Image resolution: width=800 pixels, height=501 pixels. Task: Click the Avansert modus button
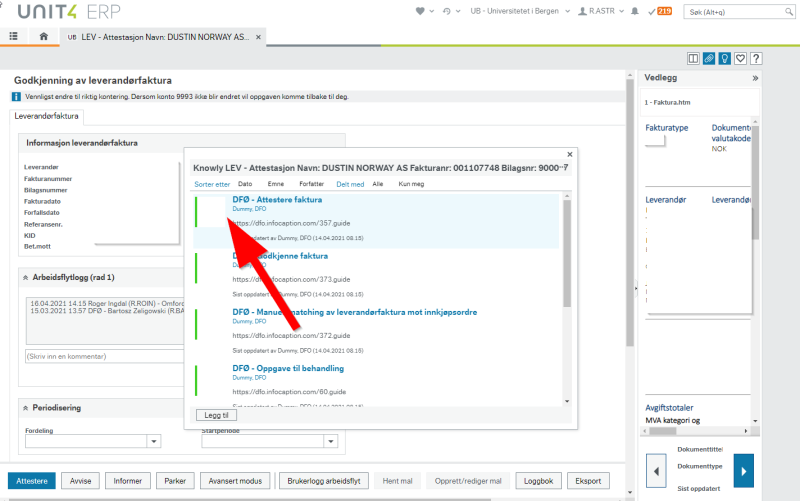(235, 481)
